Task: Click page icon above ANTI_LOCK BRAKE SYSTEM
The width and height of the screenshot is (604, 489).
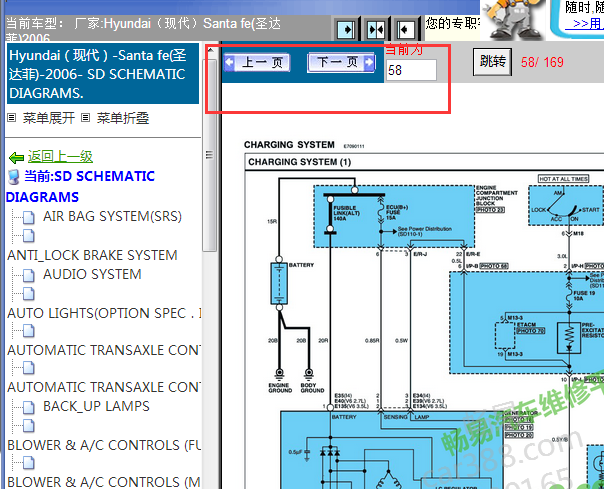Action: click(x=29, y=236)
